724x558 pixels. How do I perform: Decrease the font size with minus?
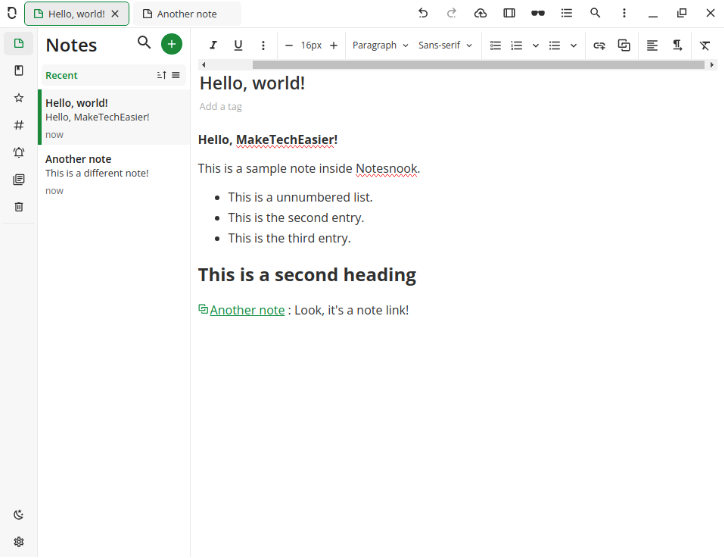tap(289, 45)
